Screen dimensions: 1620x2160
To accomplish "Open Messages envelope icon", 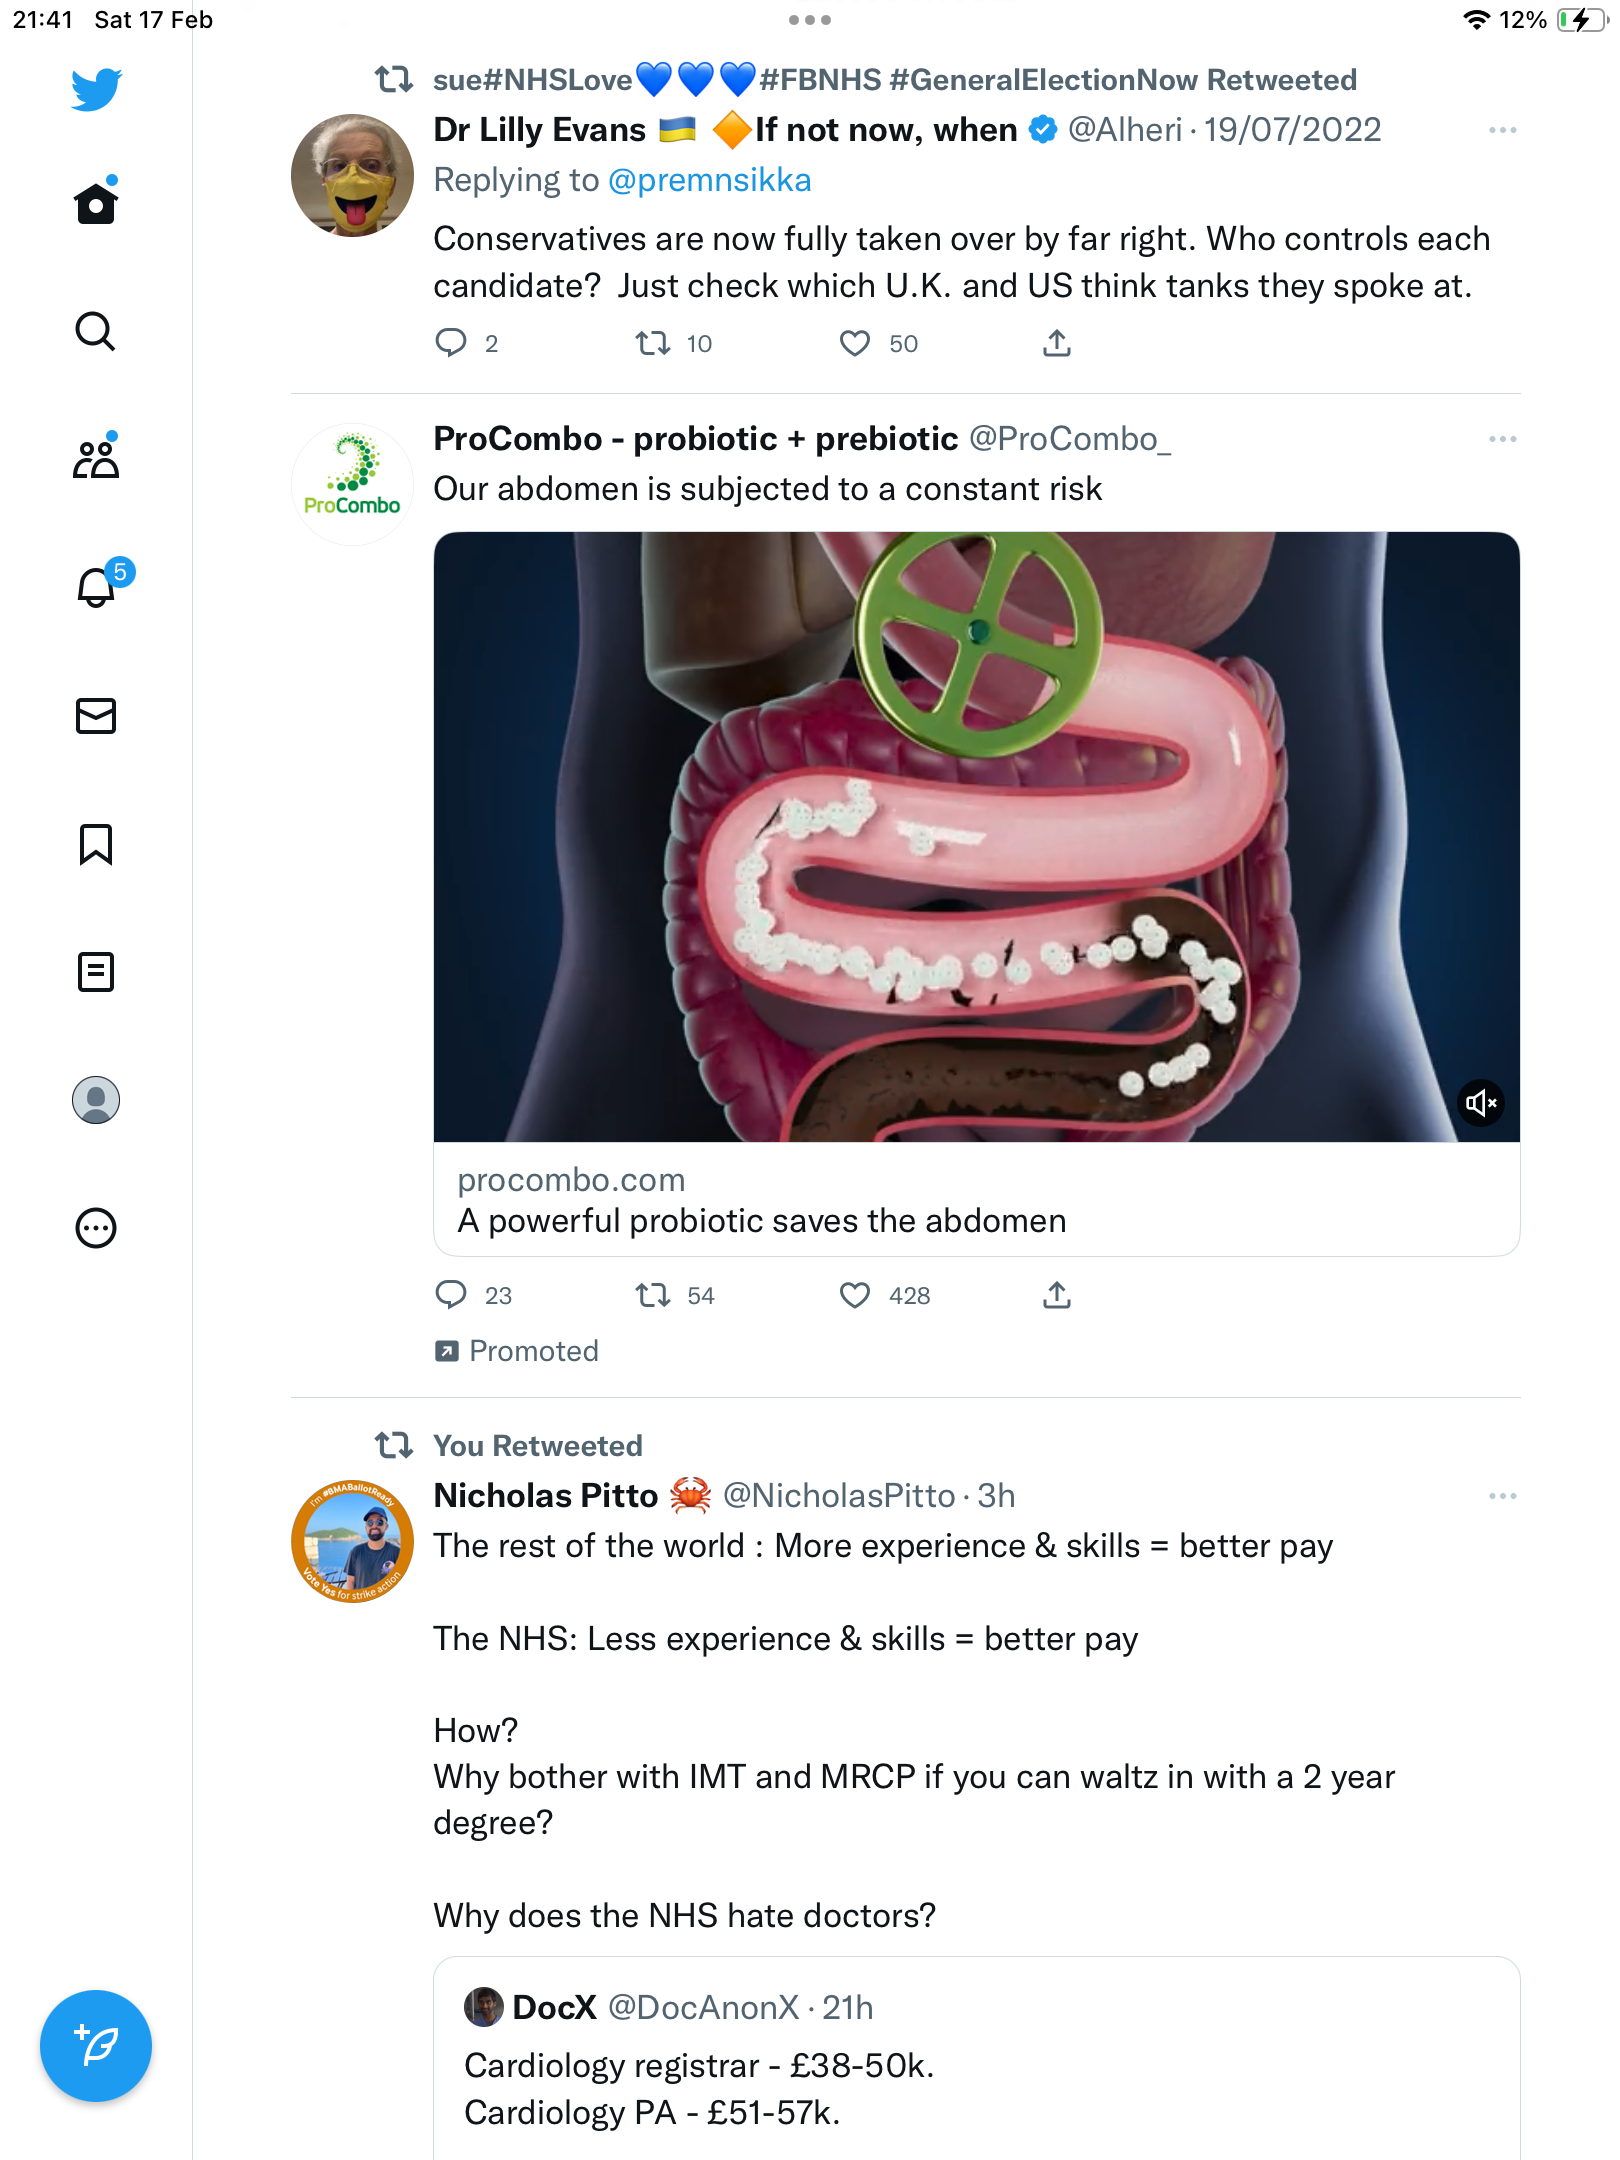I will [x=96, y=716].
